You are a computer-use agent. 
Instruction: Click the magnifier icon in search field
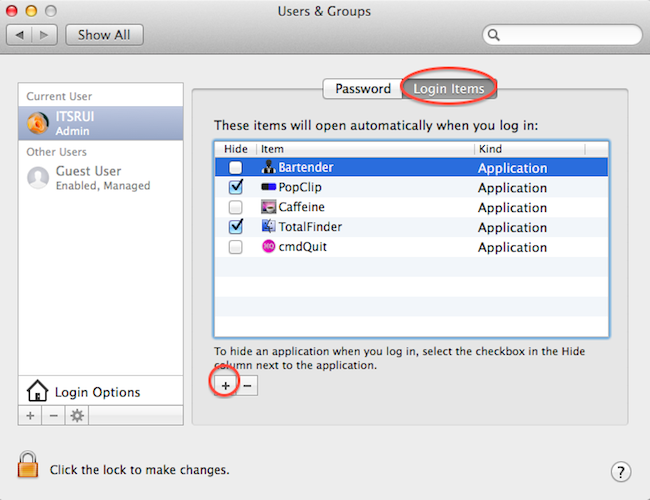493,35
